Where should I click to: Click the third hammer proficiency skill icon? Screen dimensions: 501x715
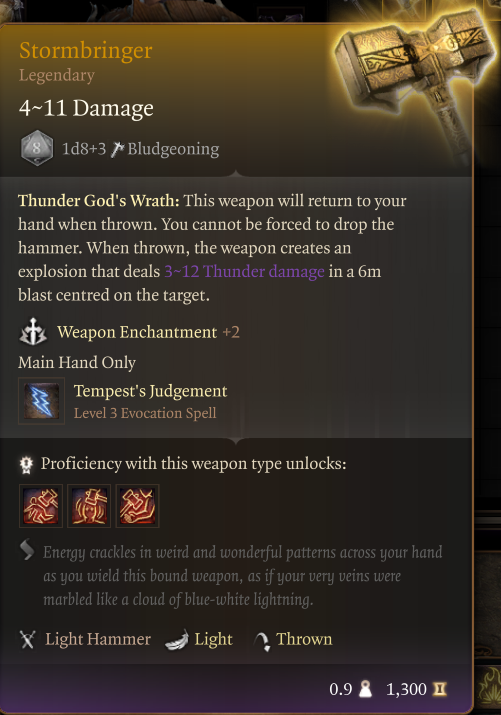[138, 506]
